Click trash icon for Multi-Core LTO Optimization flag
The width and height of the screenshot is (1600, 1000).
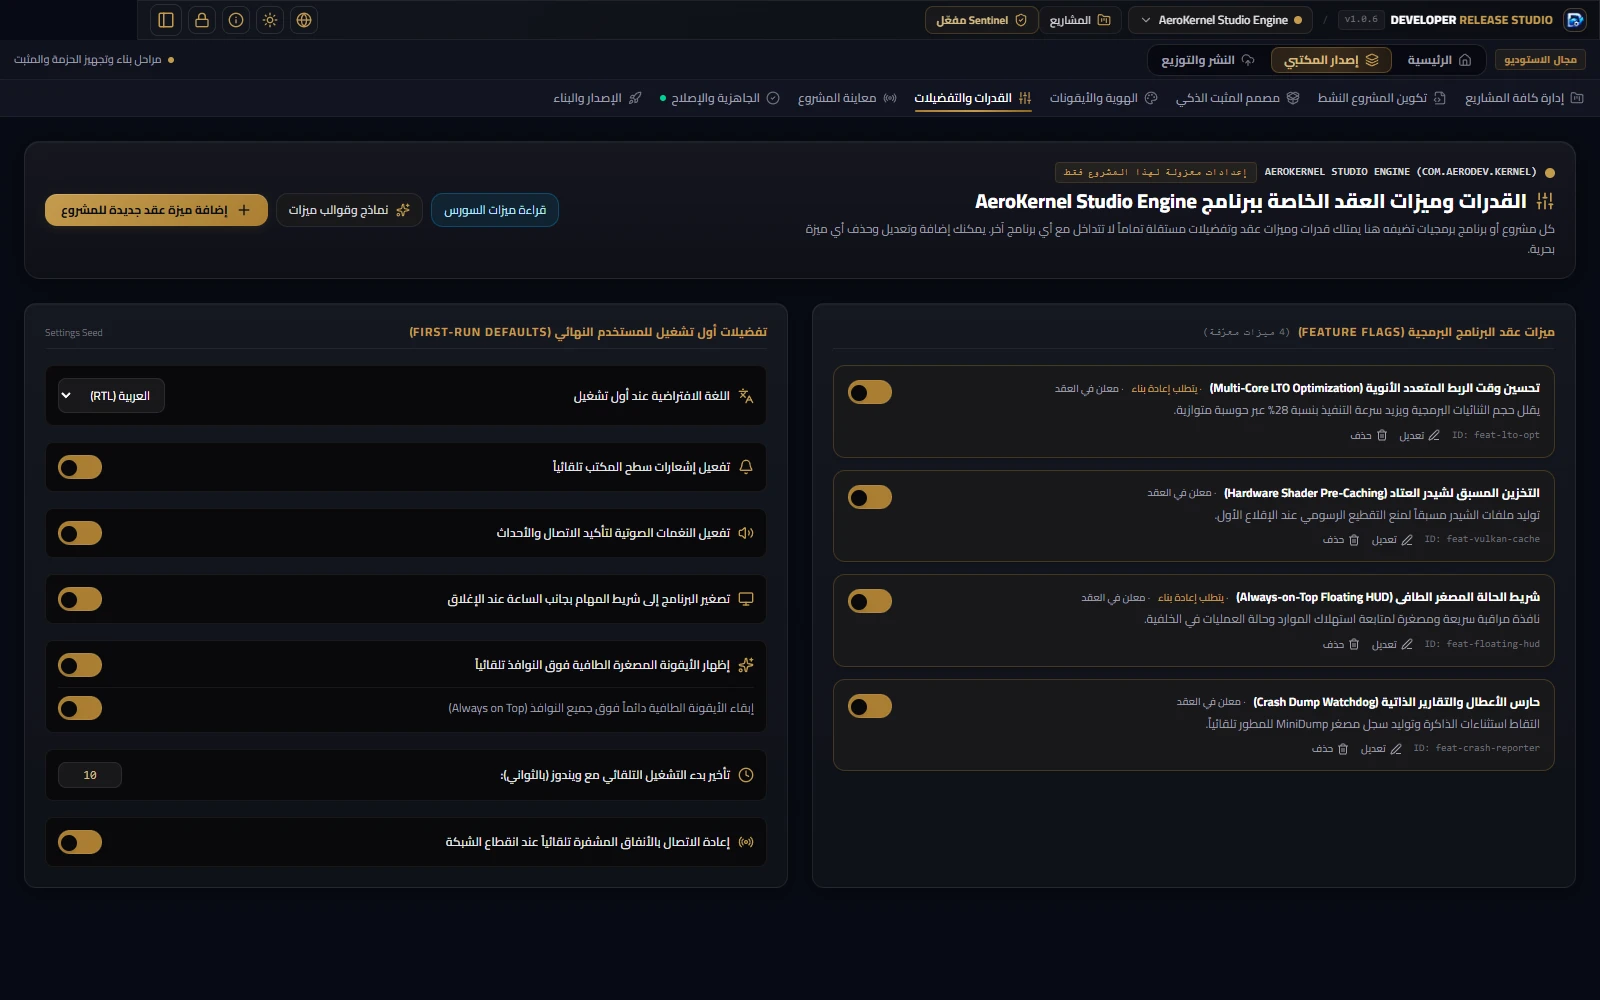[x=1382, y=435]
